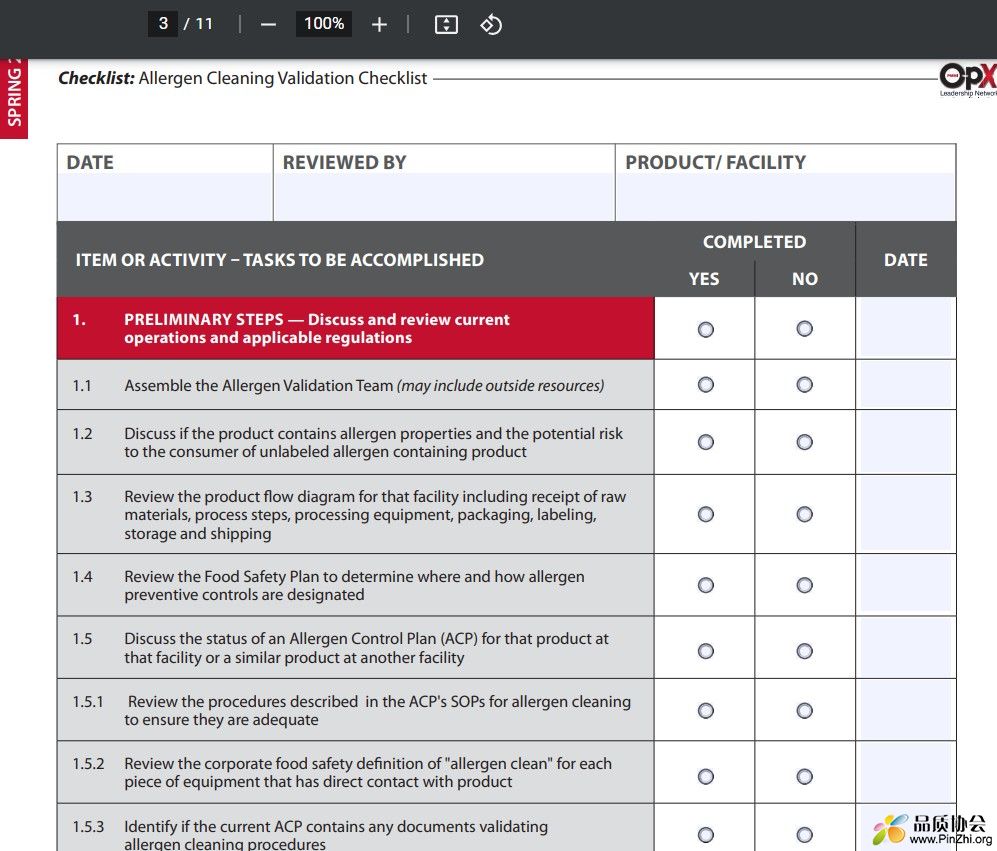Click the date field for item 1.5

[905, 647]
